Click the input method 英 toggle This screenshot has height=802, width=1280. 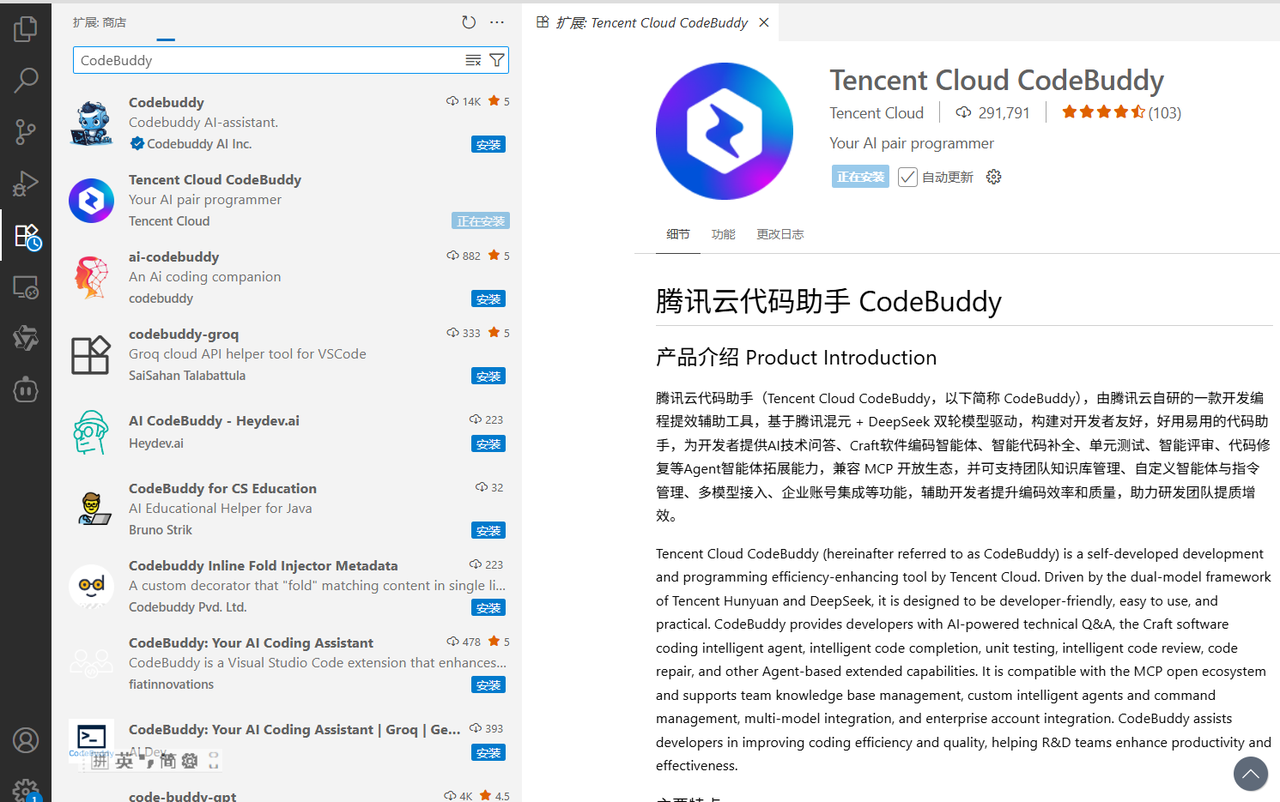(124, 761)
